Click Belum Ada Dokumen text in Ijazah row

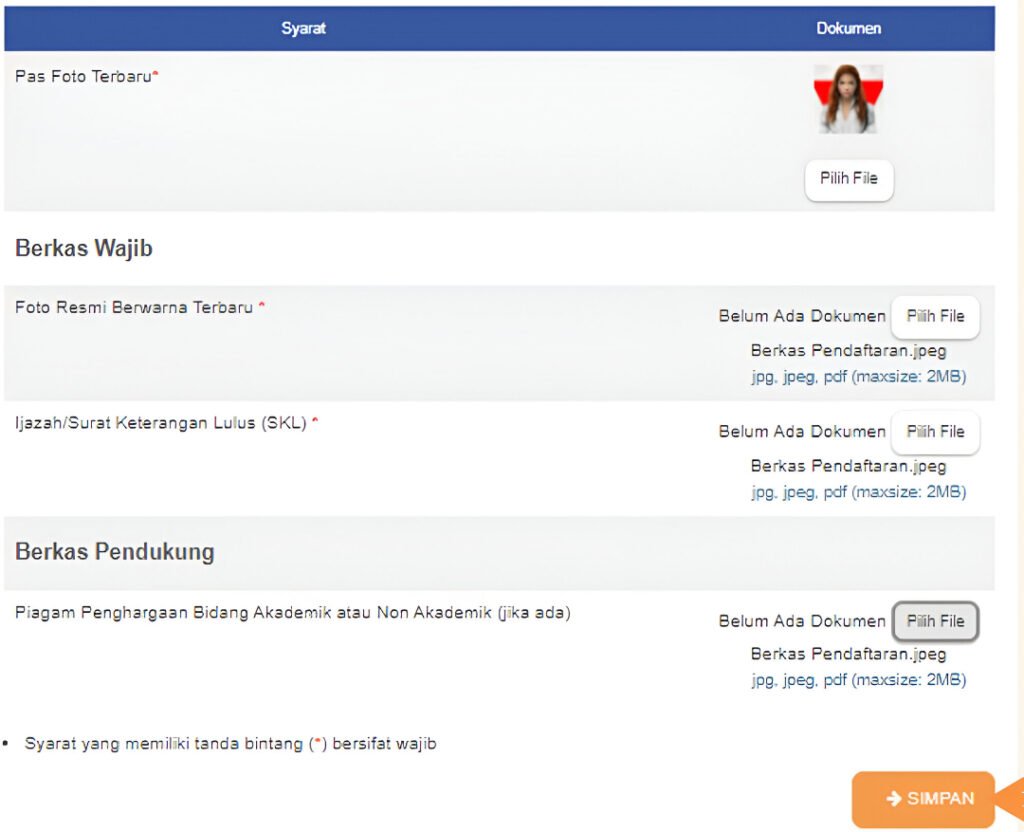(802, 432)
